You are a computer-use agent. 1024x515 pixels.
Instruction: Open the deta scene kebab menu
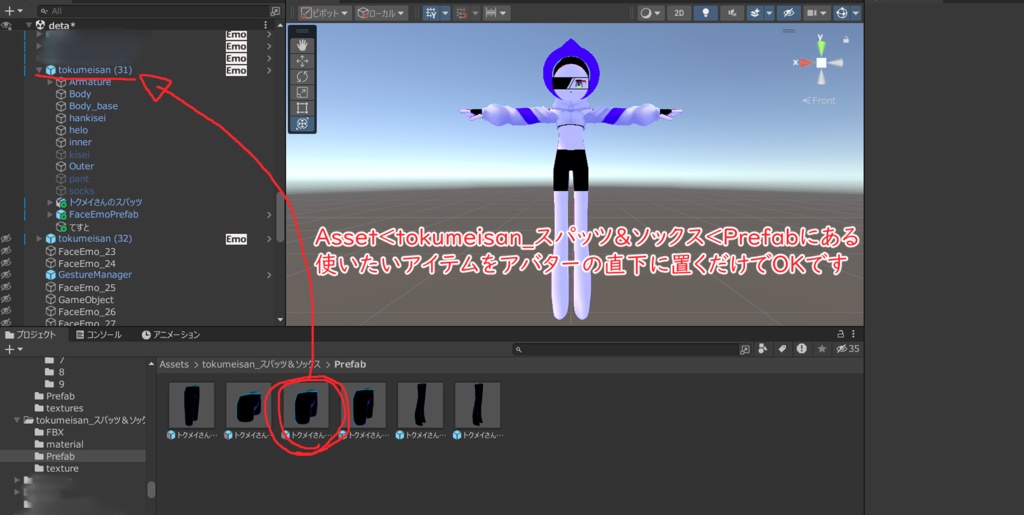tap(265, 25)
